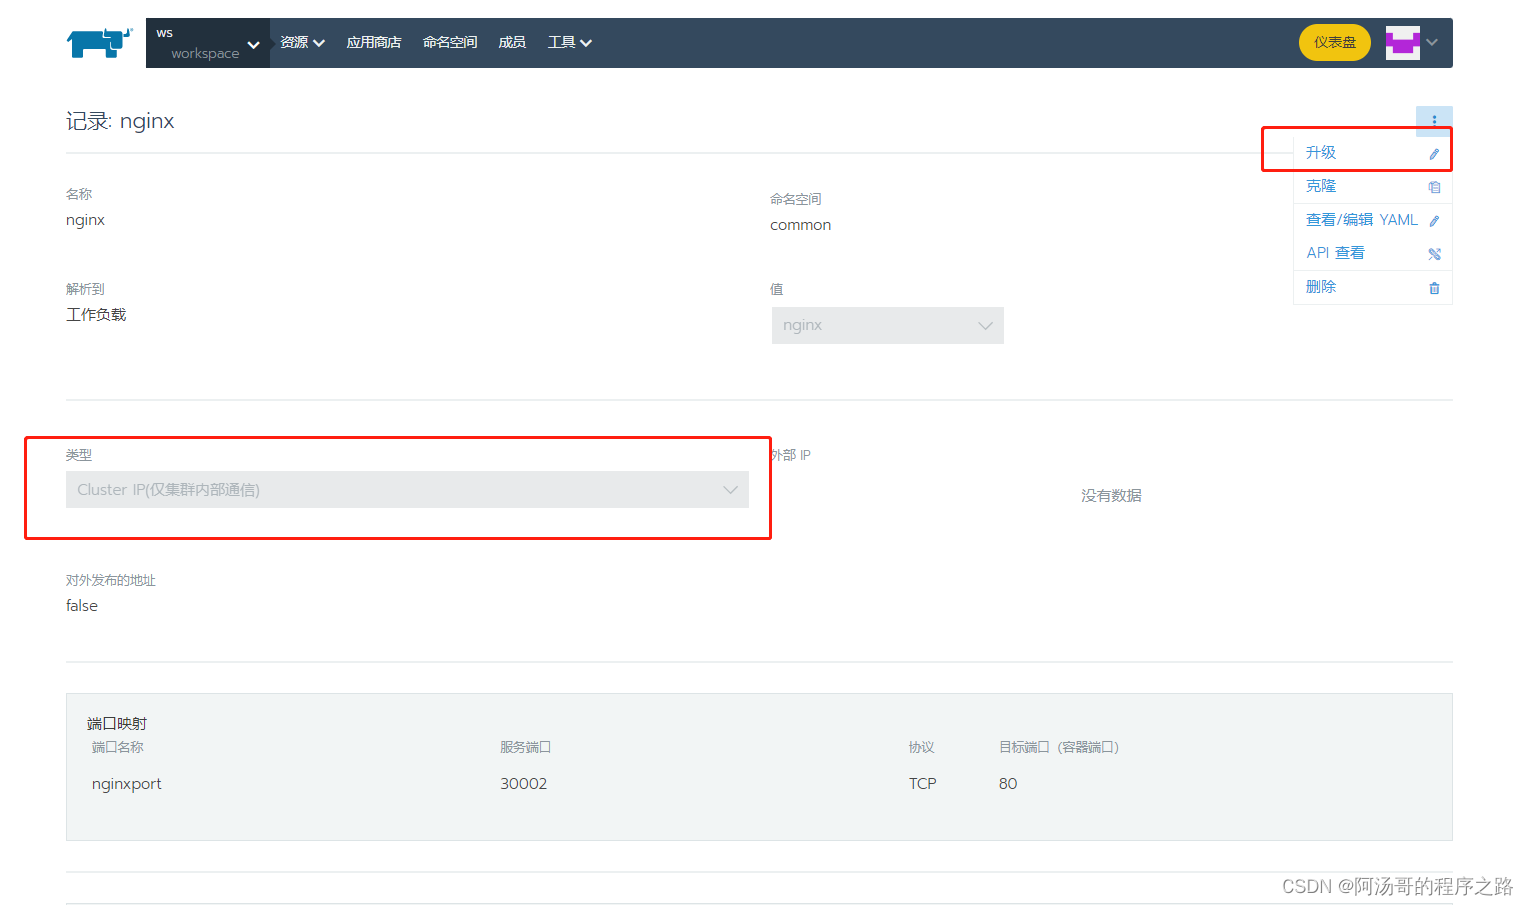Click the trash icon next to 删除
This screenshot has width=1529, height=905.
(1434, 288)
